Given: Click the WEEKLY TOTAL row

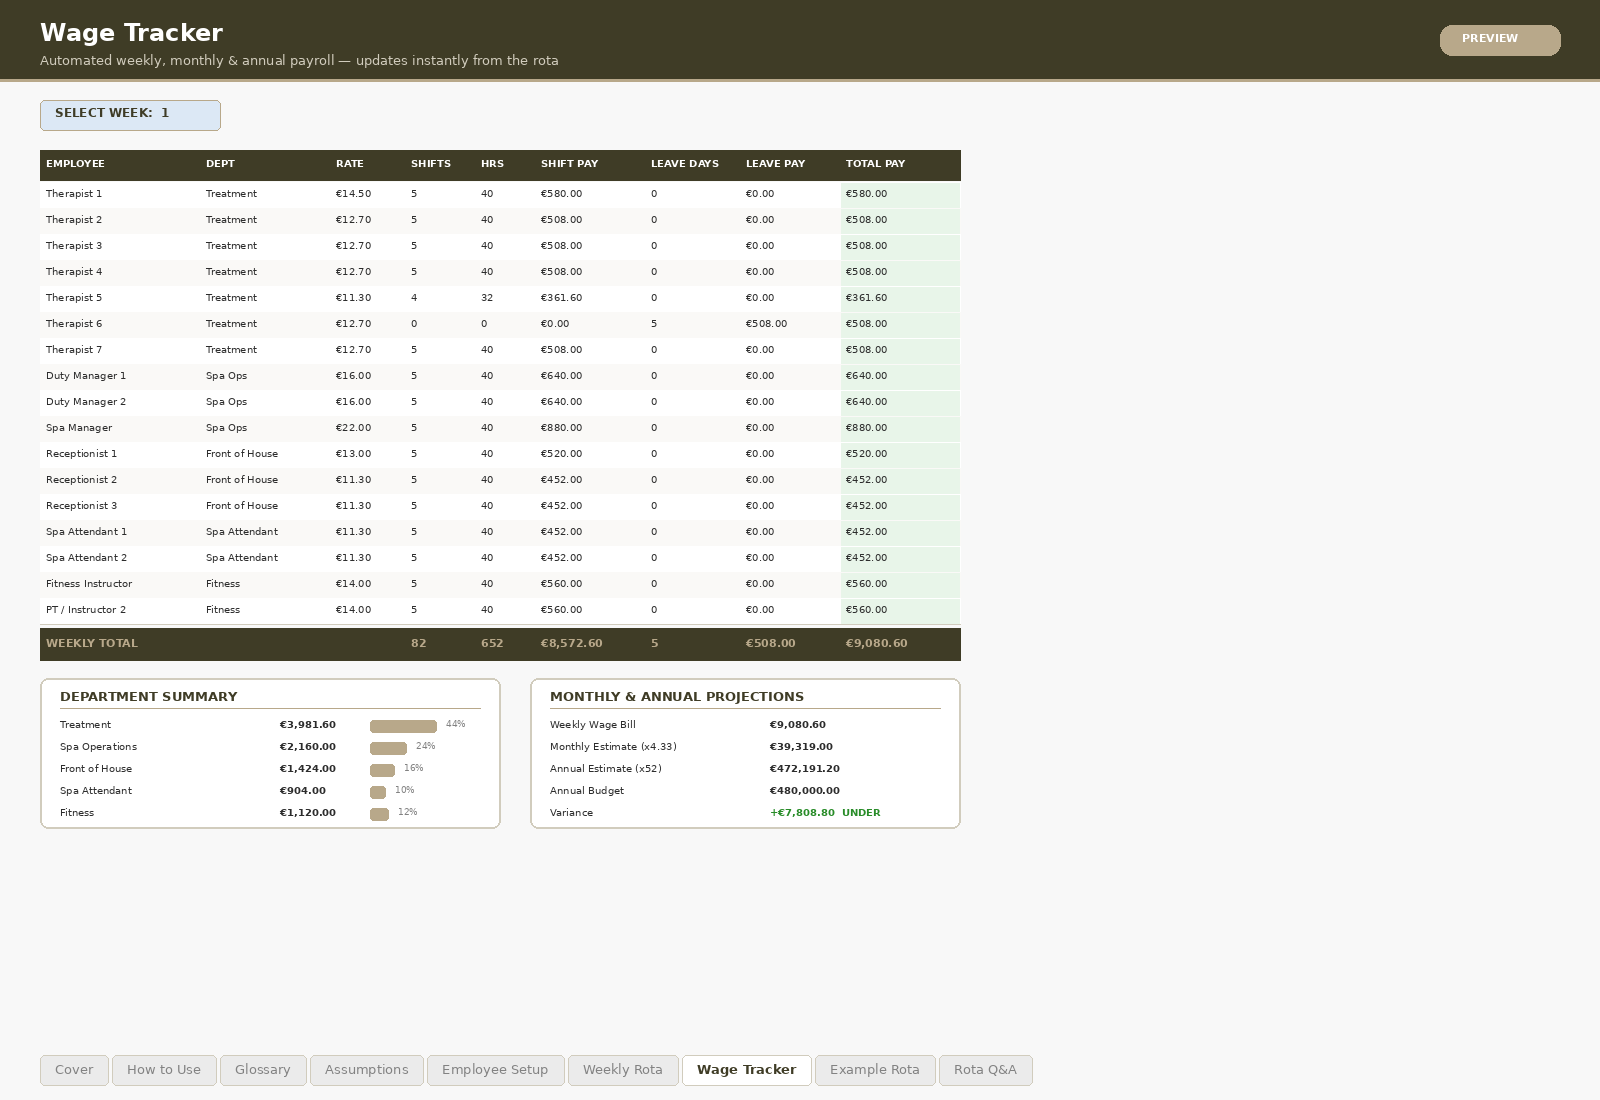Looking at the screenshot, I should tap(400, 643).
